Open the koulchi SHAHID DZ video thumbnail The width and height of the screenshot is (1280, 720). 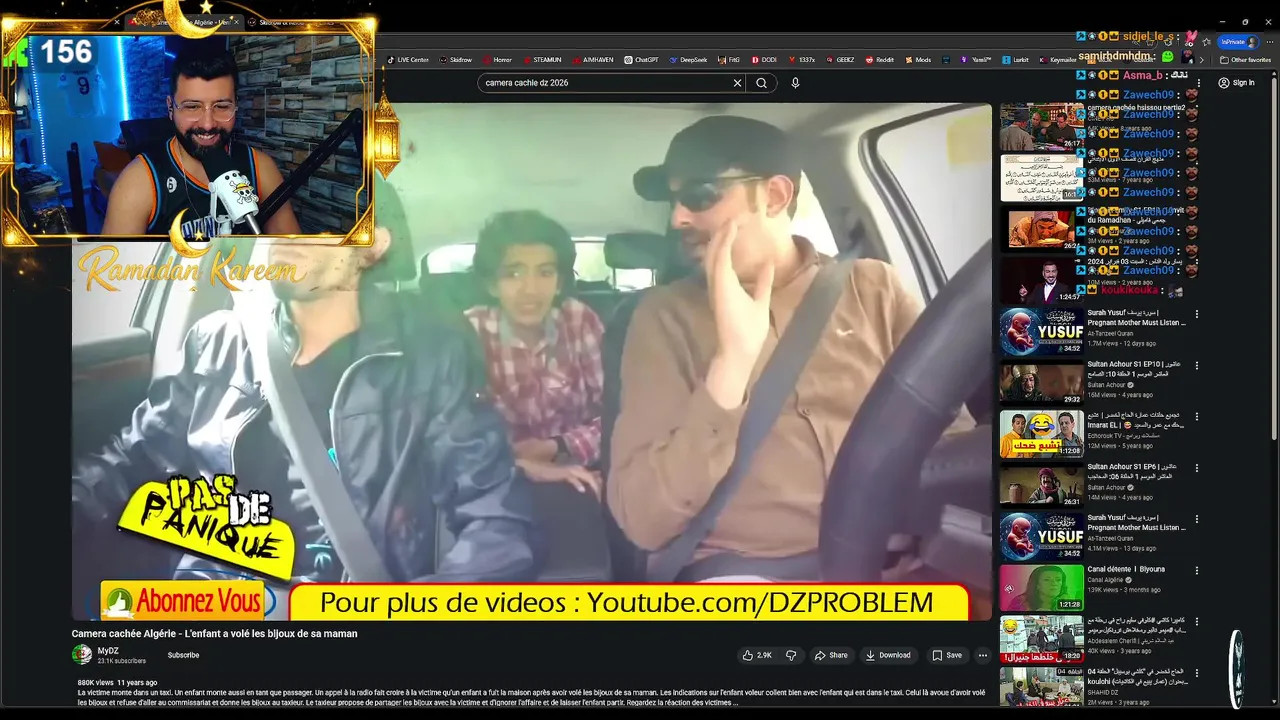pyautogui.click(x=1041, y=687)
